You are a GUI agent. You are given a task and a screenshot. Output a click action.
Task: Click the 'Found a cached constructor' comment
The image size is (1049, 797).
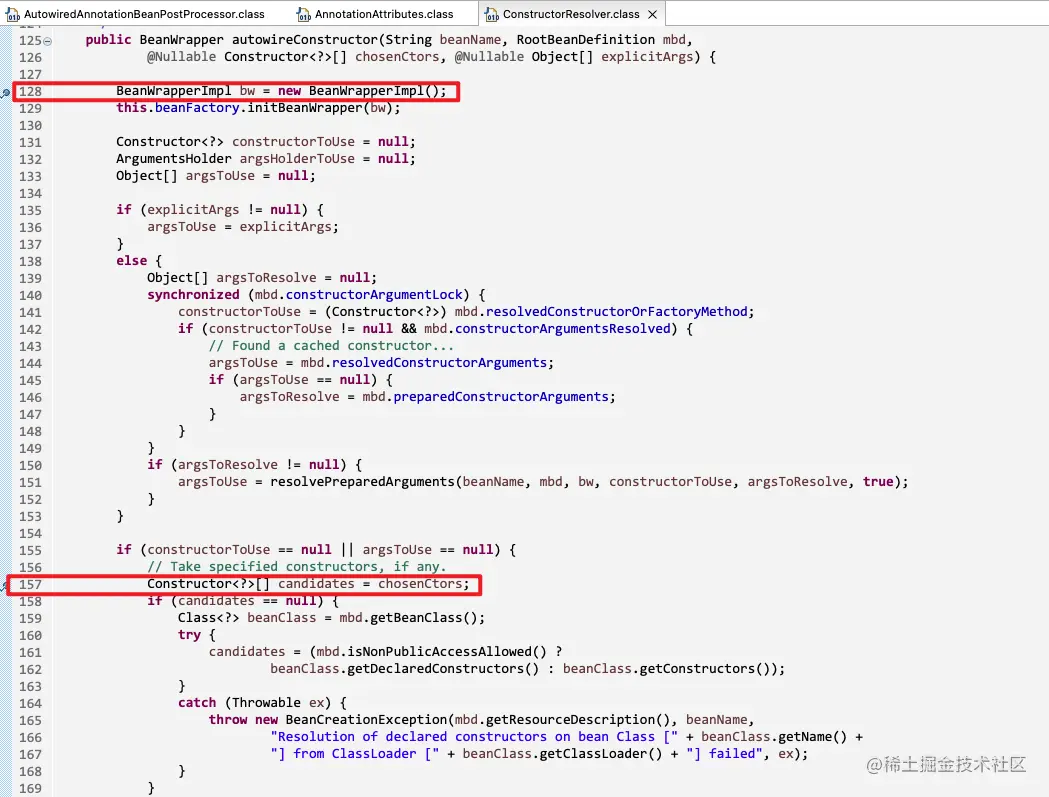[x=331, y=346]
